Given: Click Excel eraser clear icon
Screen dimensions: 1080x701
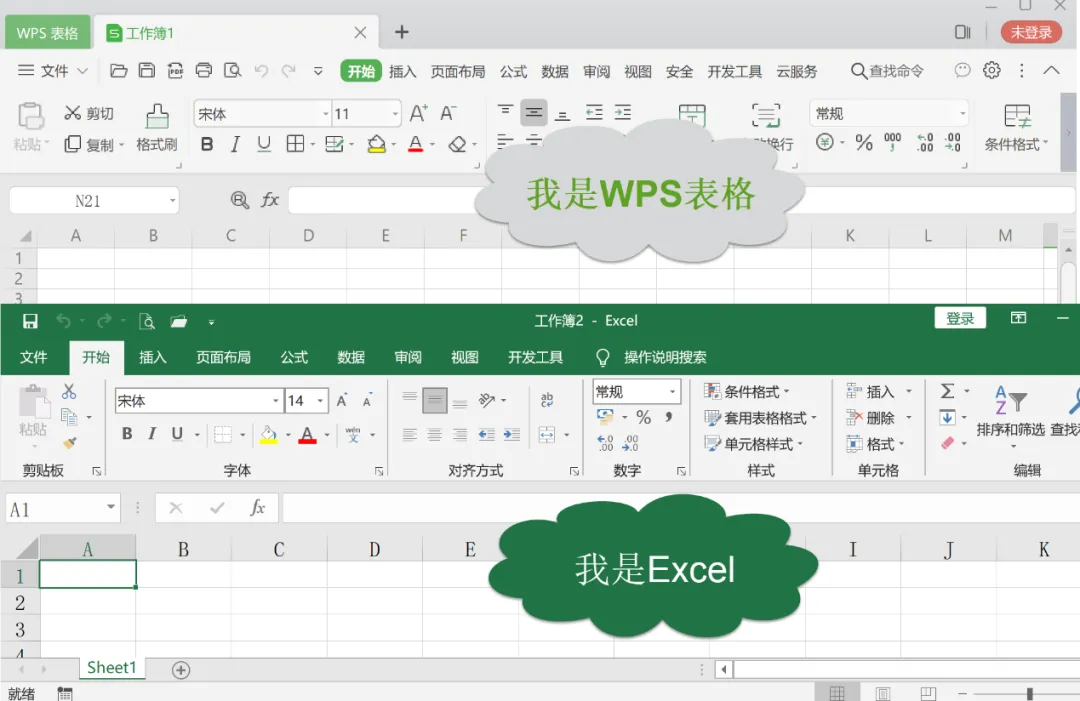Looking at the screenshot, I should pyautogui.click(x=948, y=443).
